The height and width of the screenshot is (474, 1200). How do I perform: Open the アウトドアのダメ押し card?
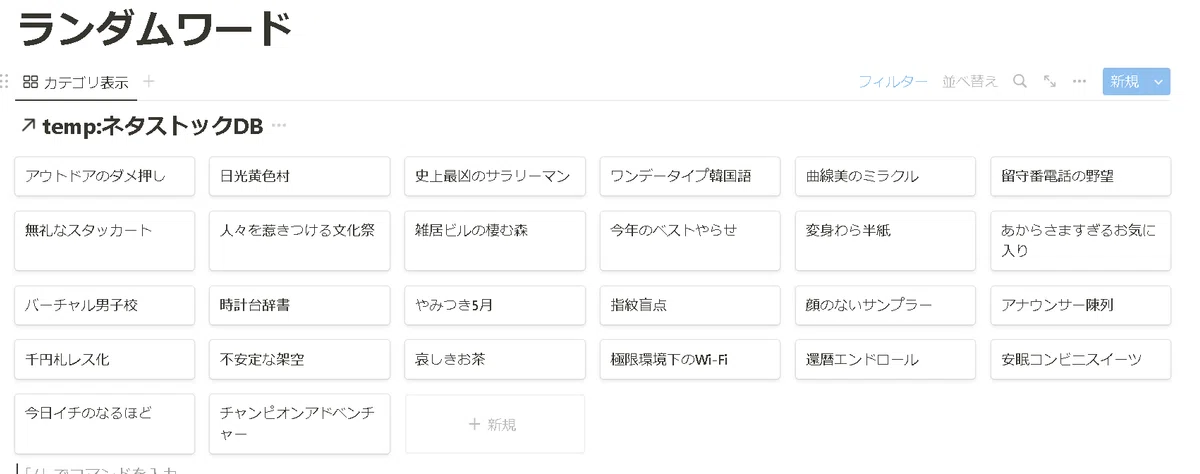[104, 176]
